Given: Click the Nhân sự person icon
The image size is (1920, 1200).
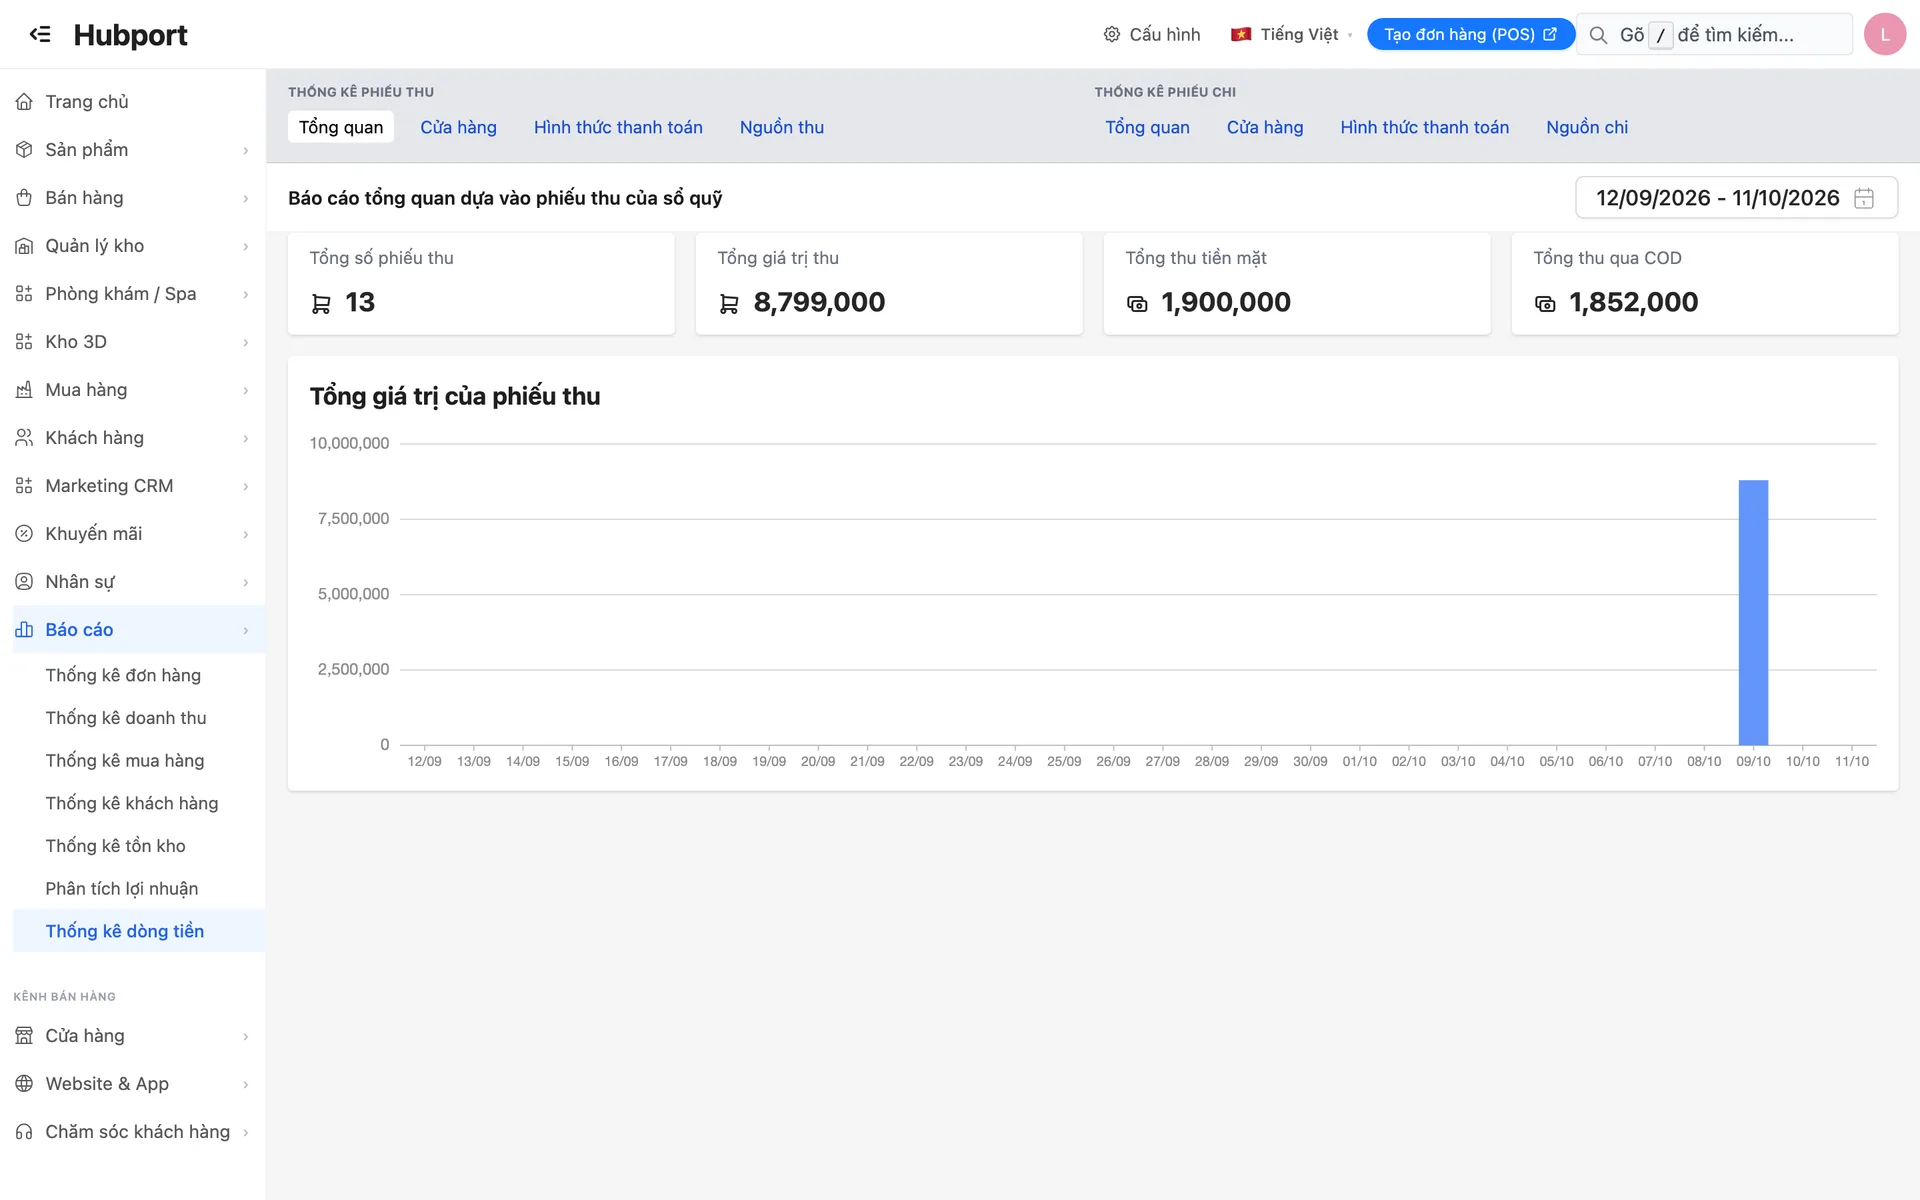Looking at the screenshot, I should coord(24,582).
